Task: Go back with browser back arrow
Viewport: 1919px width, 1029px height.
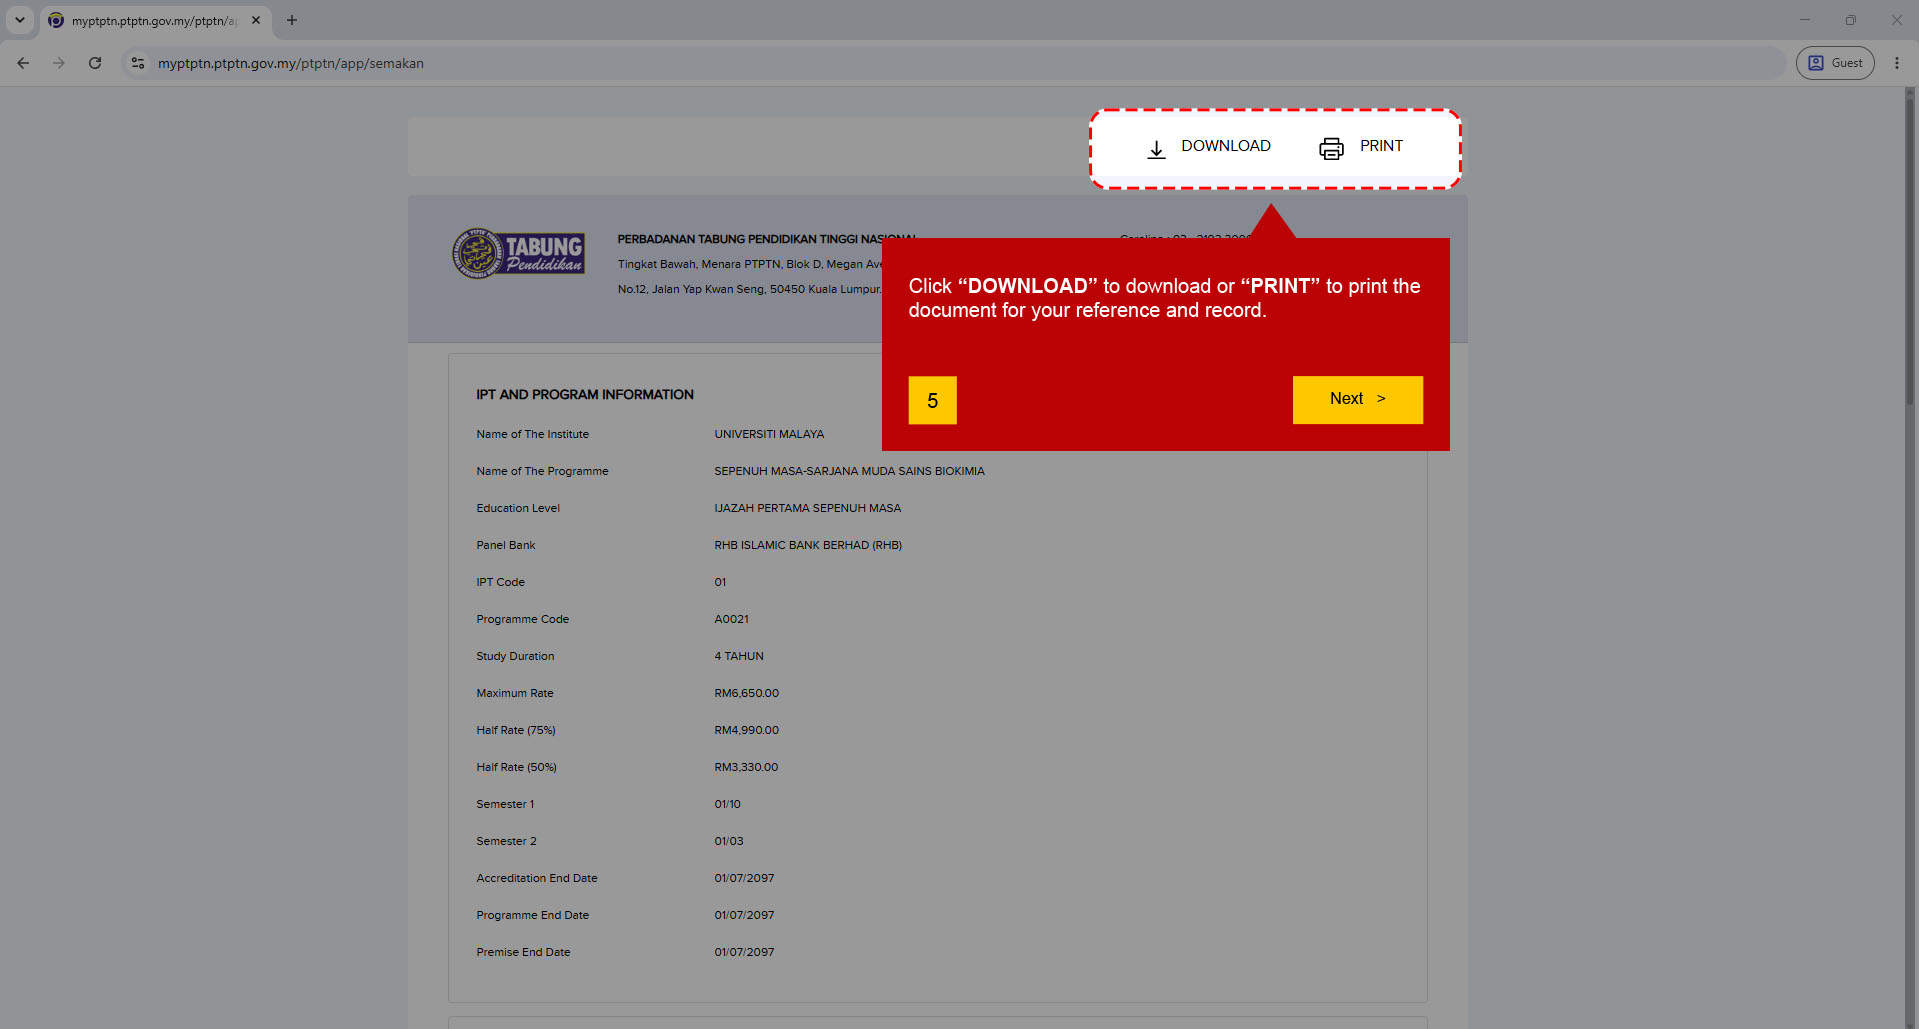Action: pos(23,63)
